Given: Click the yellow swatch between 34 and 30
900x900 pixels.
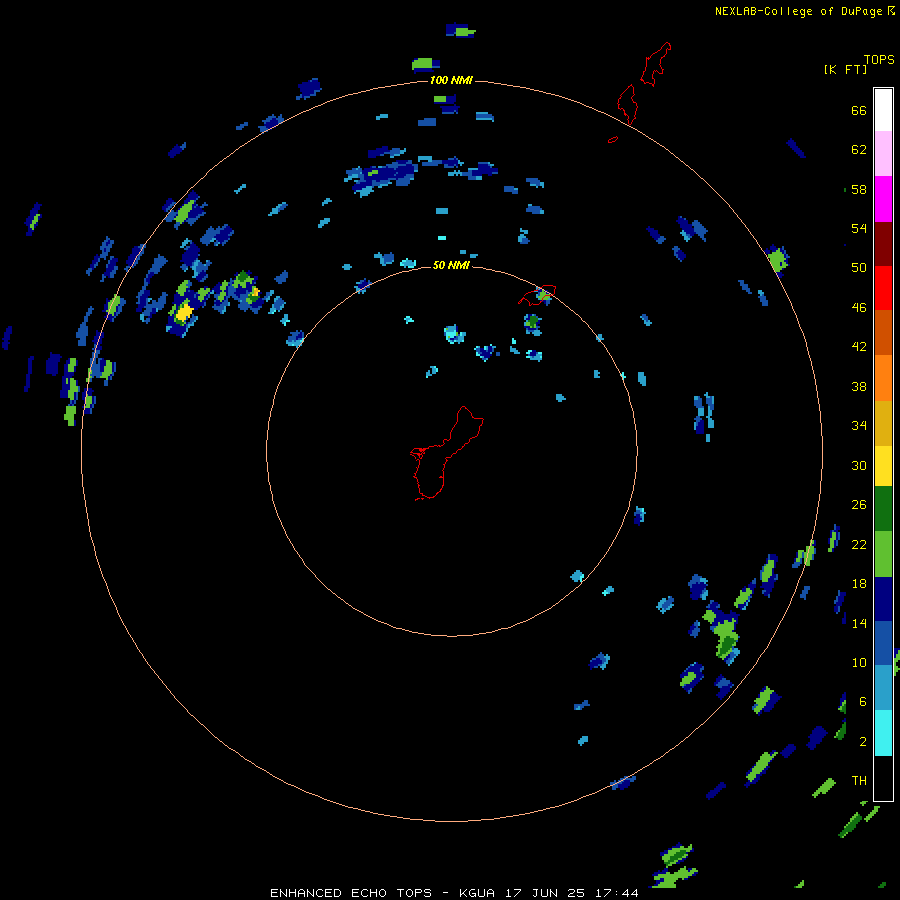Looking at the screenshot, I should pyautogui.click(x=883, y=465).
